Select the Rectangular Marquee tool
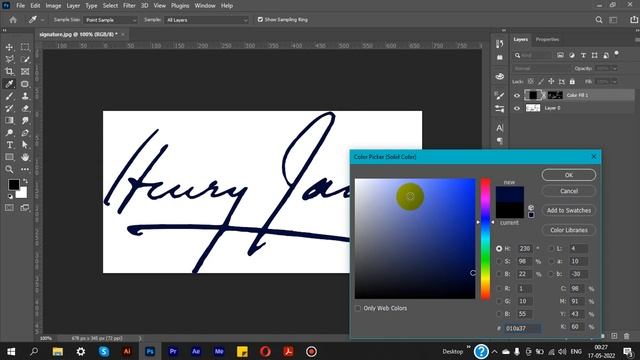 click(25, 47)
